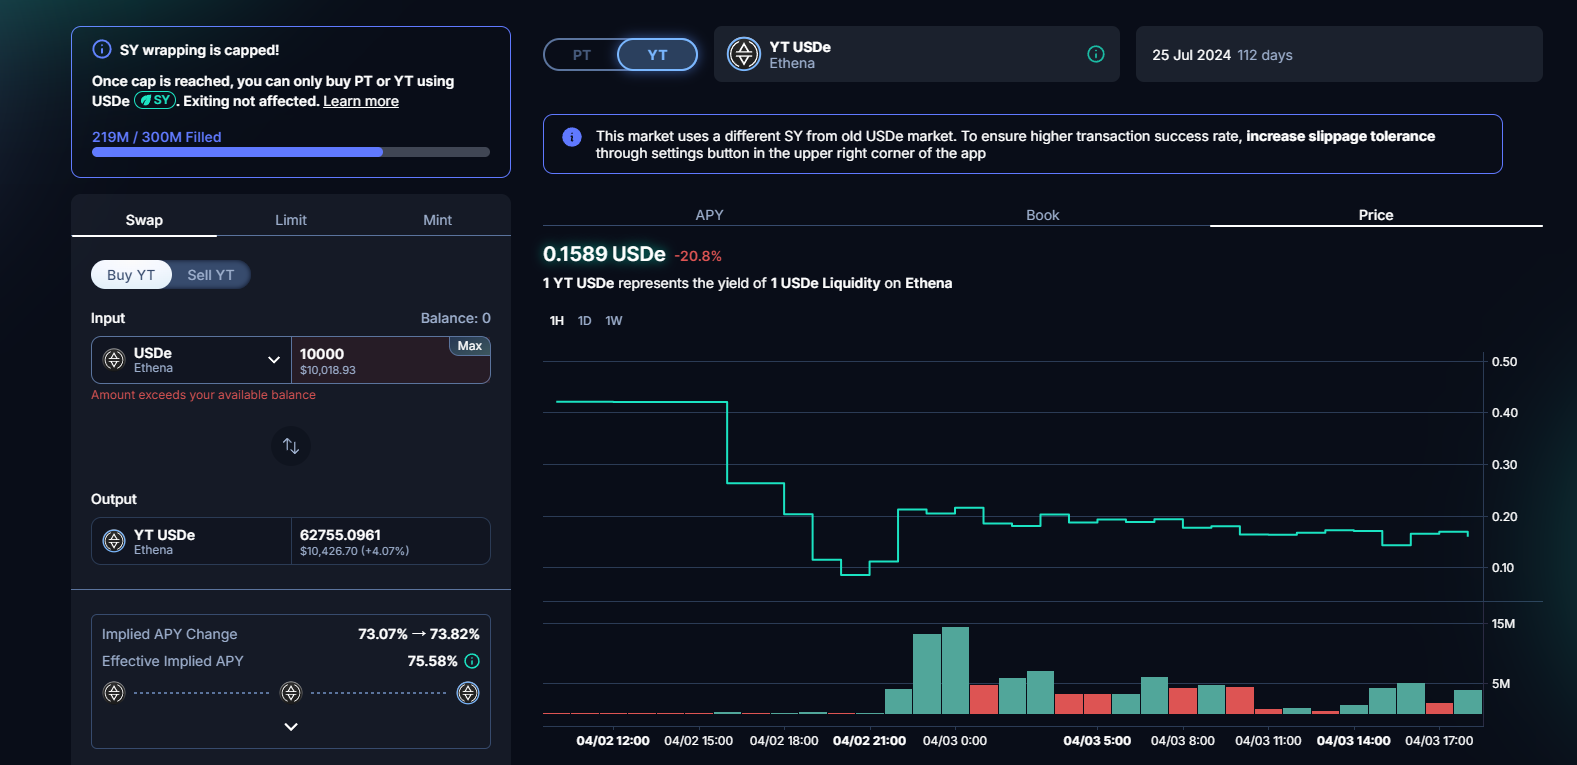This screenshot has height=765, width=1577.
Task: Select the Sell YT toggle option
Action: [x=210, y=275]
